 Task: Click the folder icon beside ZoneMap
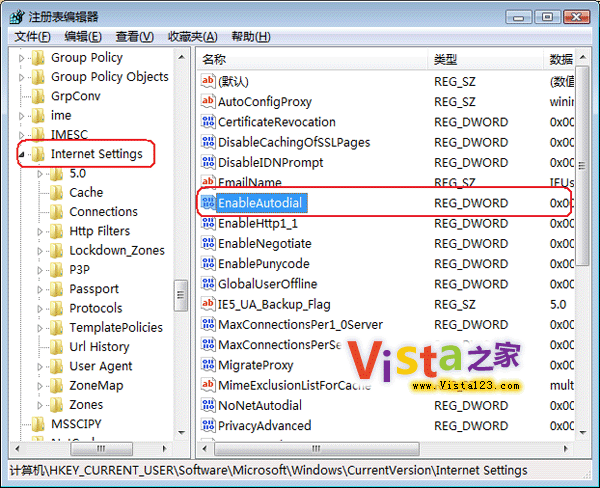(x=56, y=386)
